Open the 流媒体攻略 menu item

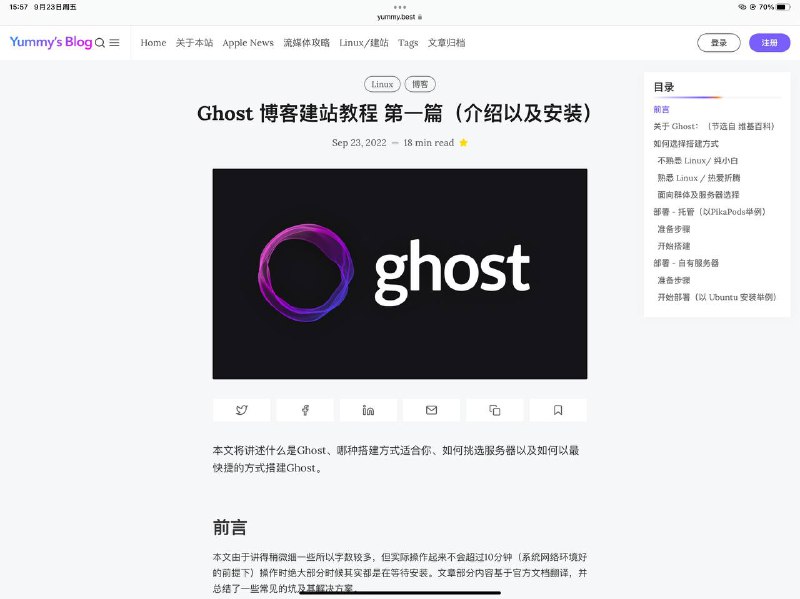point(307,43)
